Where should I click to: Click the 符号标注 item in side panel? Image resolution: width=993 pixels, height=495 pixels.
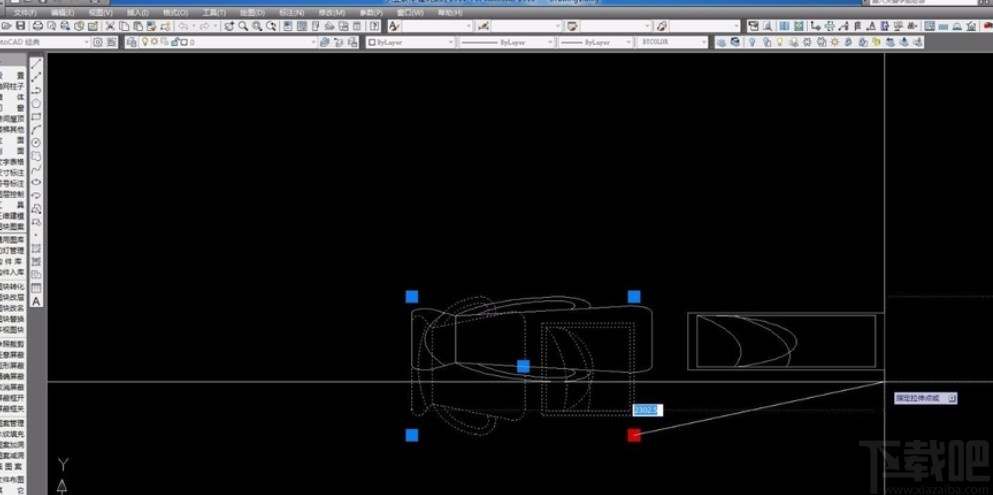(x=13, y=183)
